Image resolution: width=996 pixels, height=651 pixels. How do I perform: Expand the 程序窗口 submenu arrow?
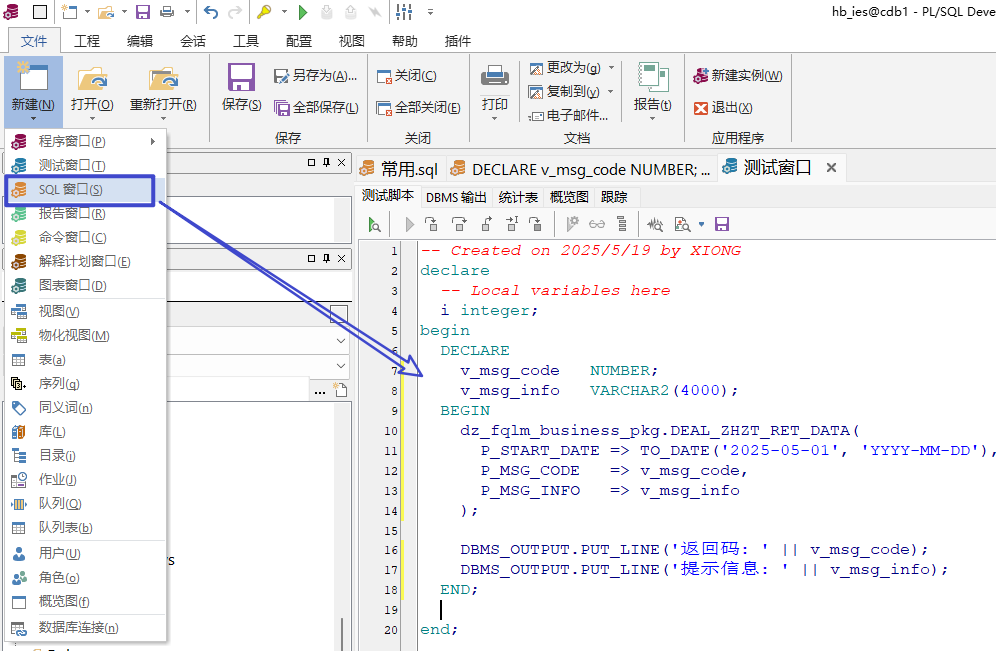[x=152, y=141]
